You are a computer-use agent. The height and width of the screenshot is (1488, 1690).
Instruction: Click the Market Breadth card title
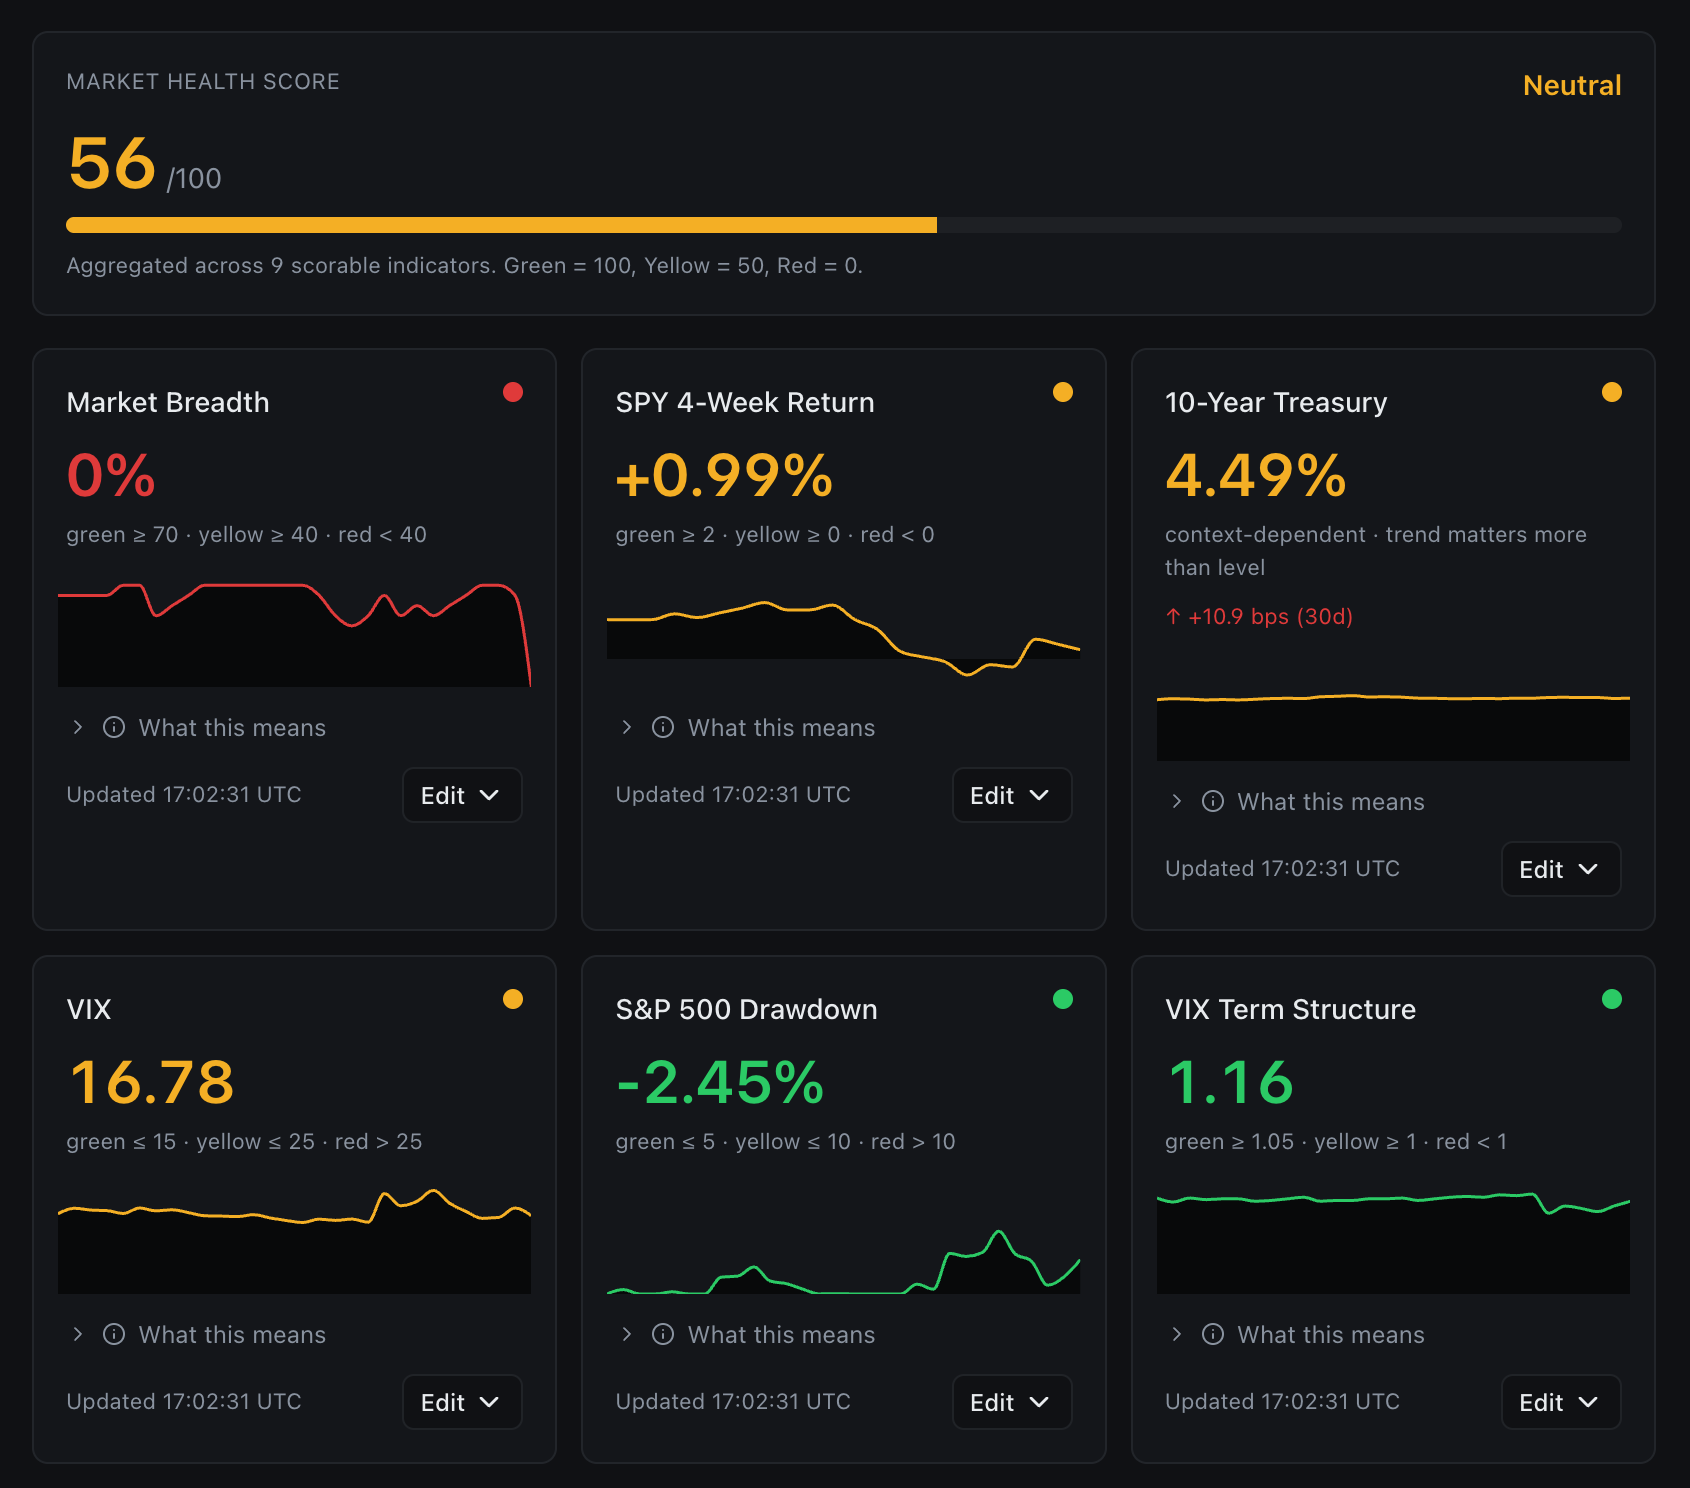coord(168,402)
